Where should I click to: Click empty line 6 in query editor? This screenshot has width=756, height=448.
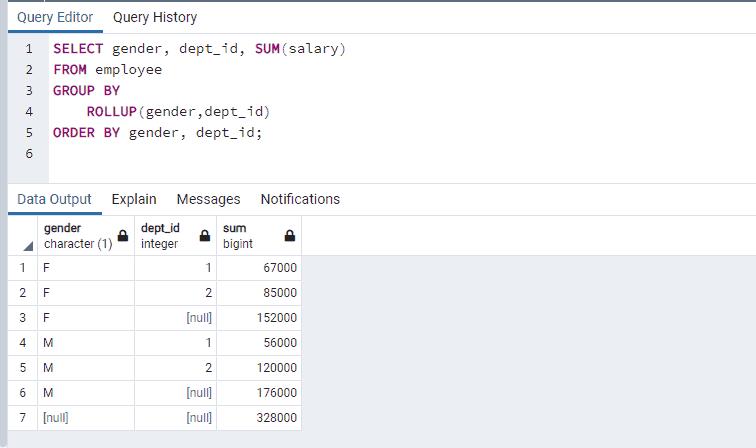coord(300,154)
